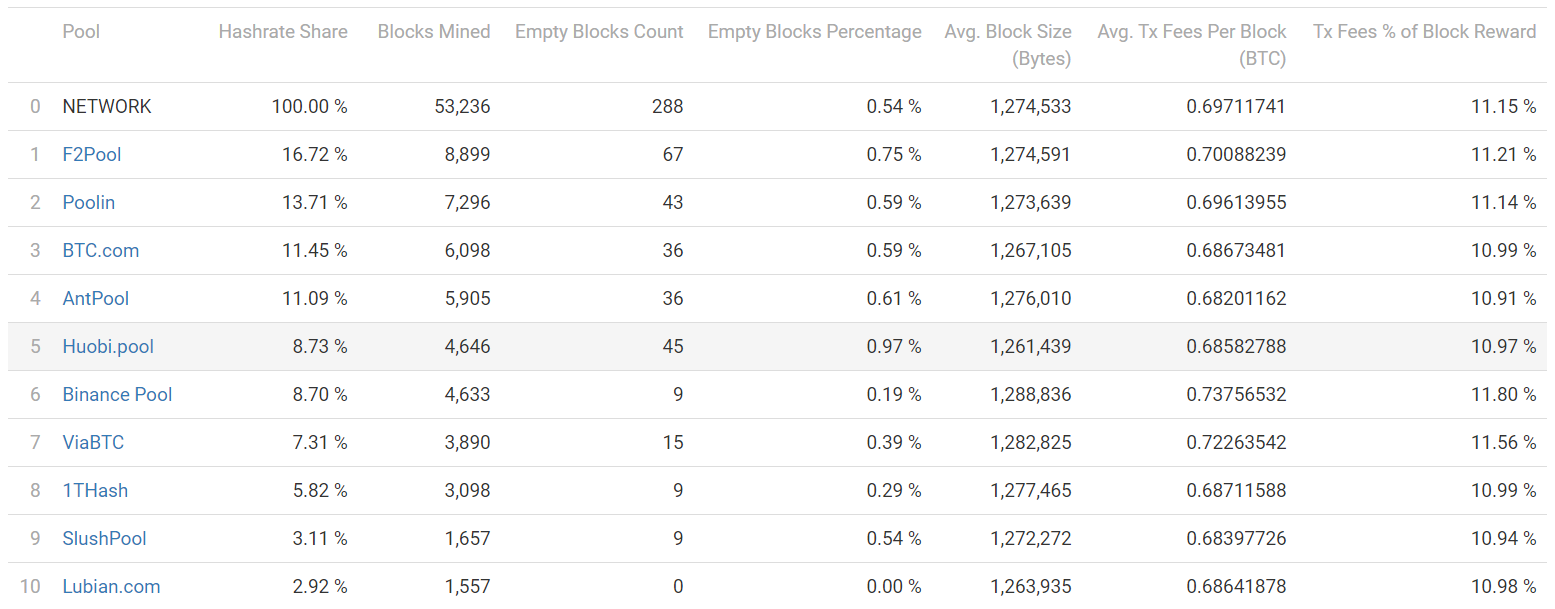
Task: Click the 1THash pool link
Action: click(x=95, y=490)
